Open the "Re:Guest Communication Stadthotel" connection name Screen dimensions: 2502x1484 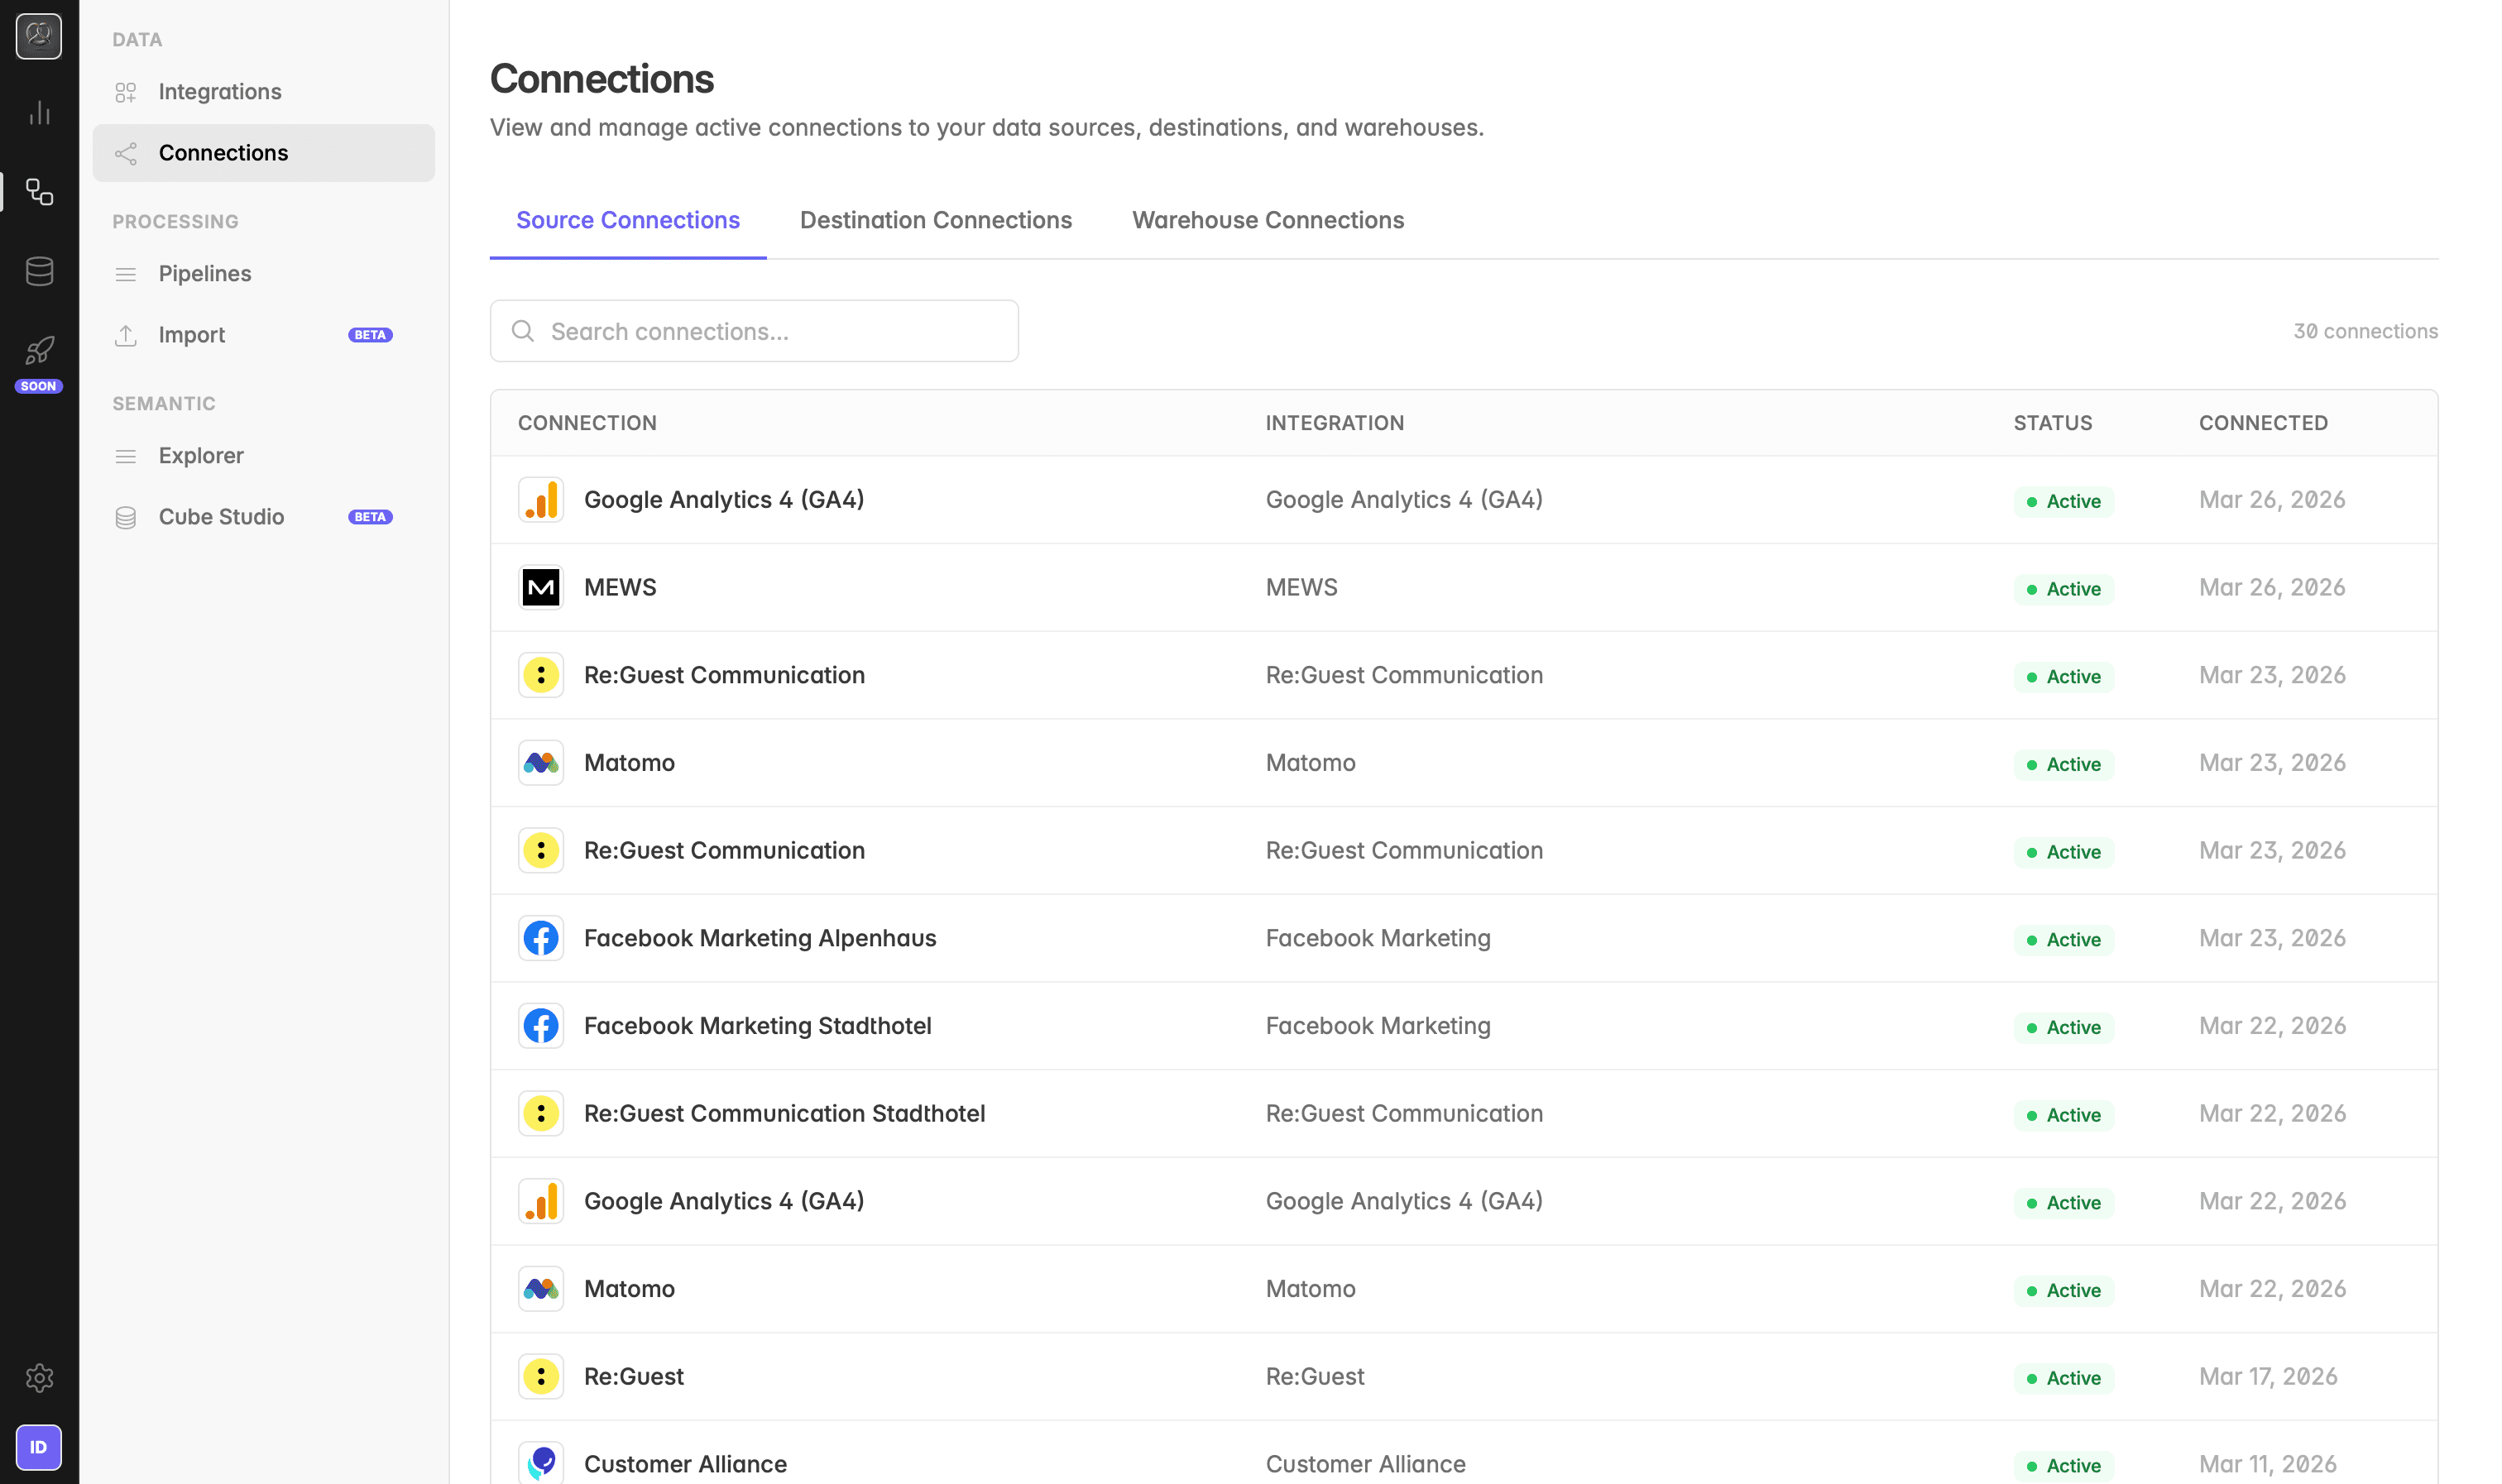pyautogui.click(x=784, y=1113)
